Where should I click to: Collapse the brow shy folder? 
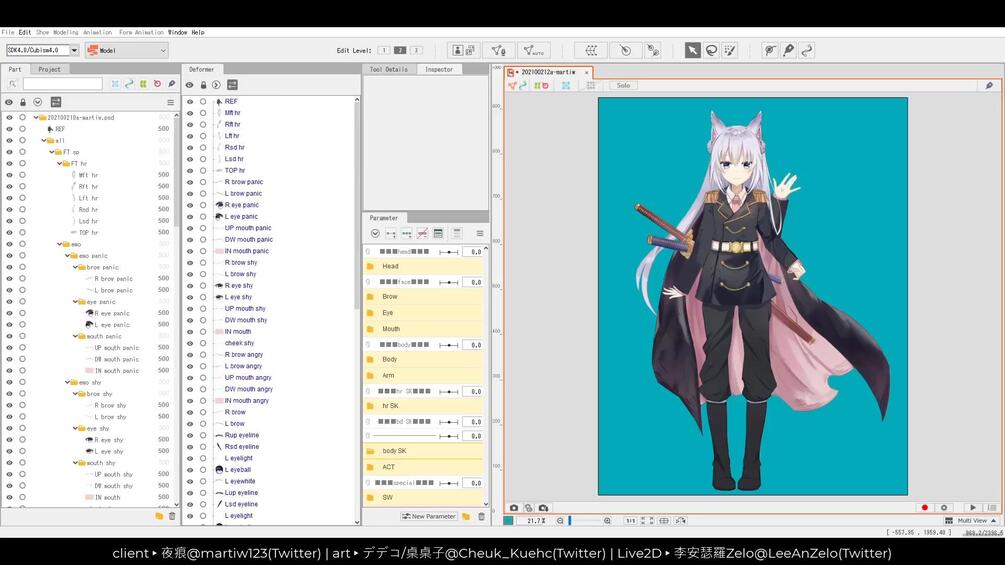[75, 394]
